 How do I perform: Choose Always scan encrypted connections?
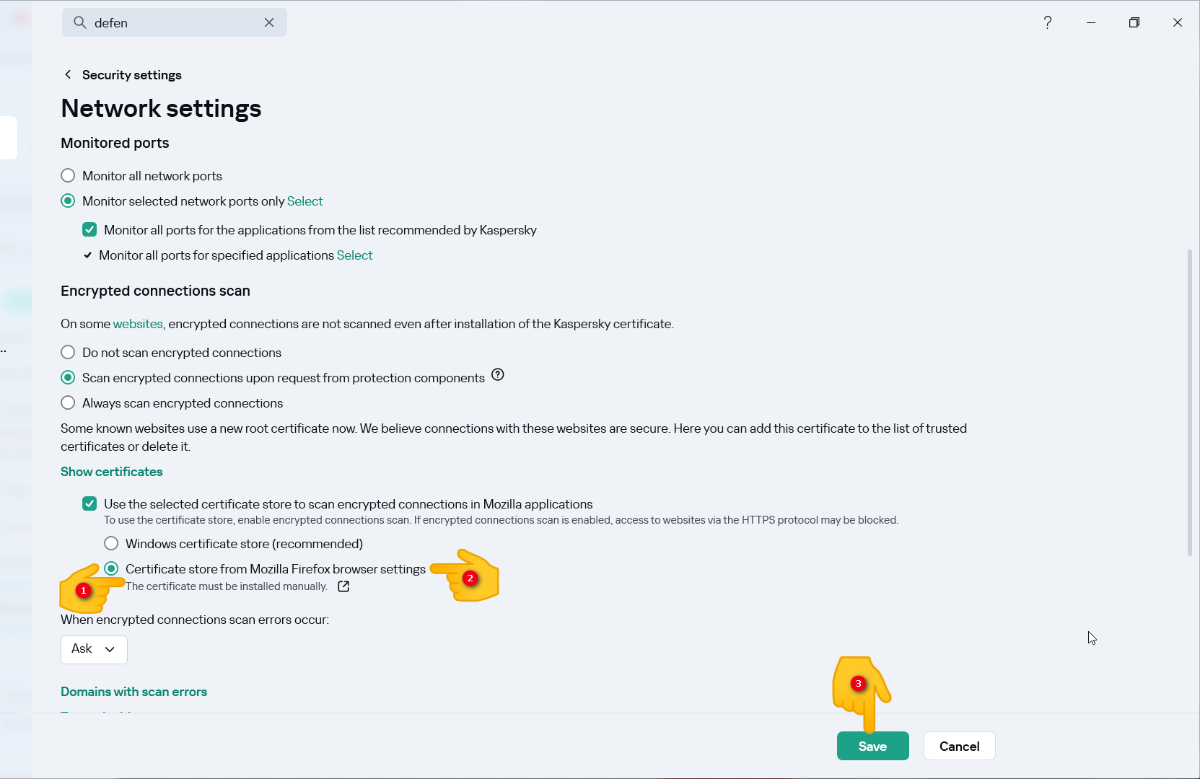tap(68, 403)
